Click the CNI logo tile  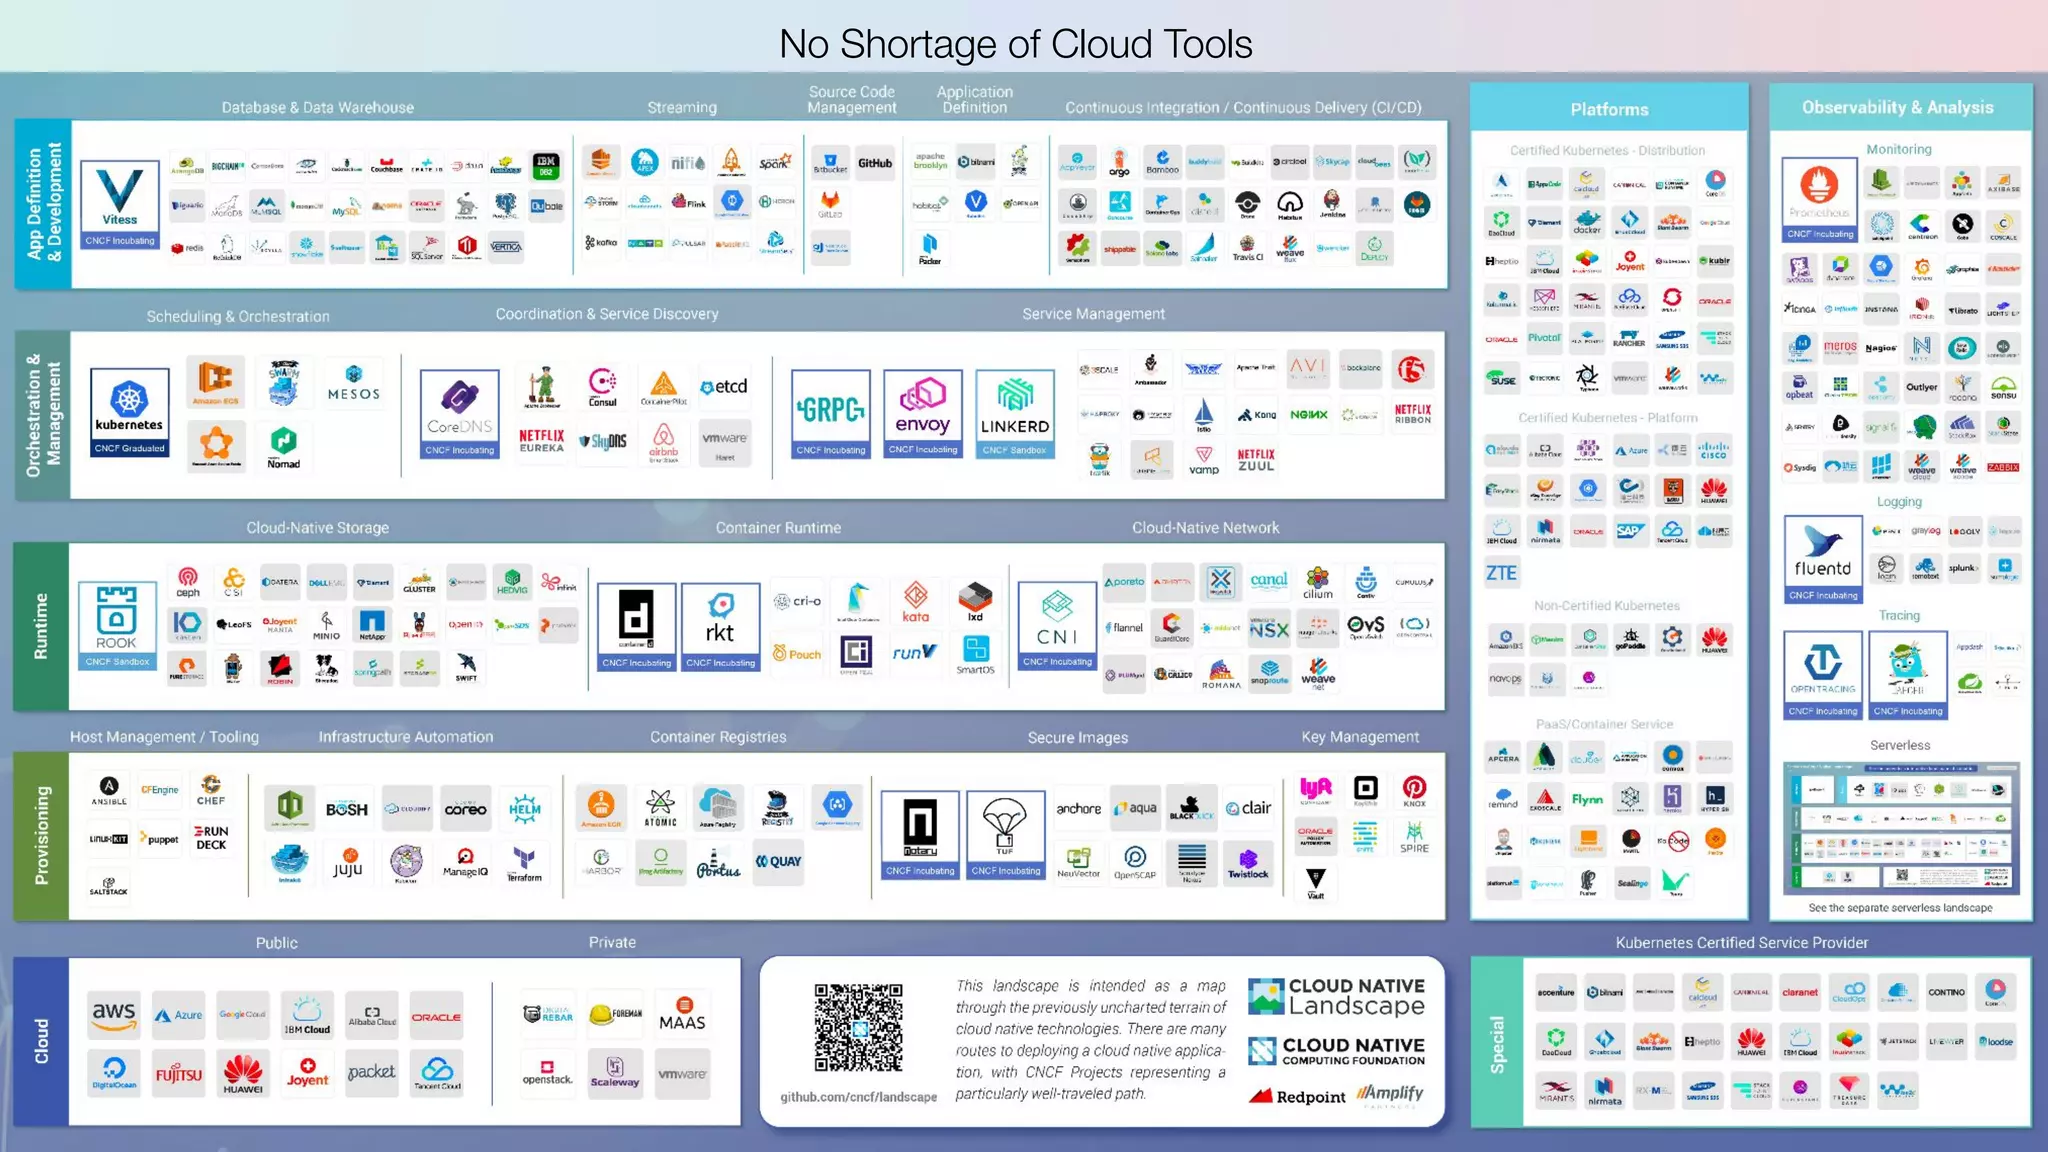[x=1057, y=626]
